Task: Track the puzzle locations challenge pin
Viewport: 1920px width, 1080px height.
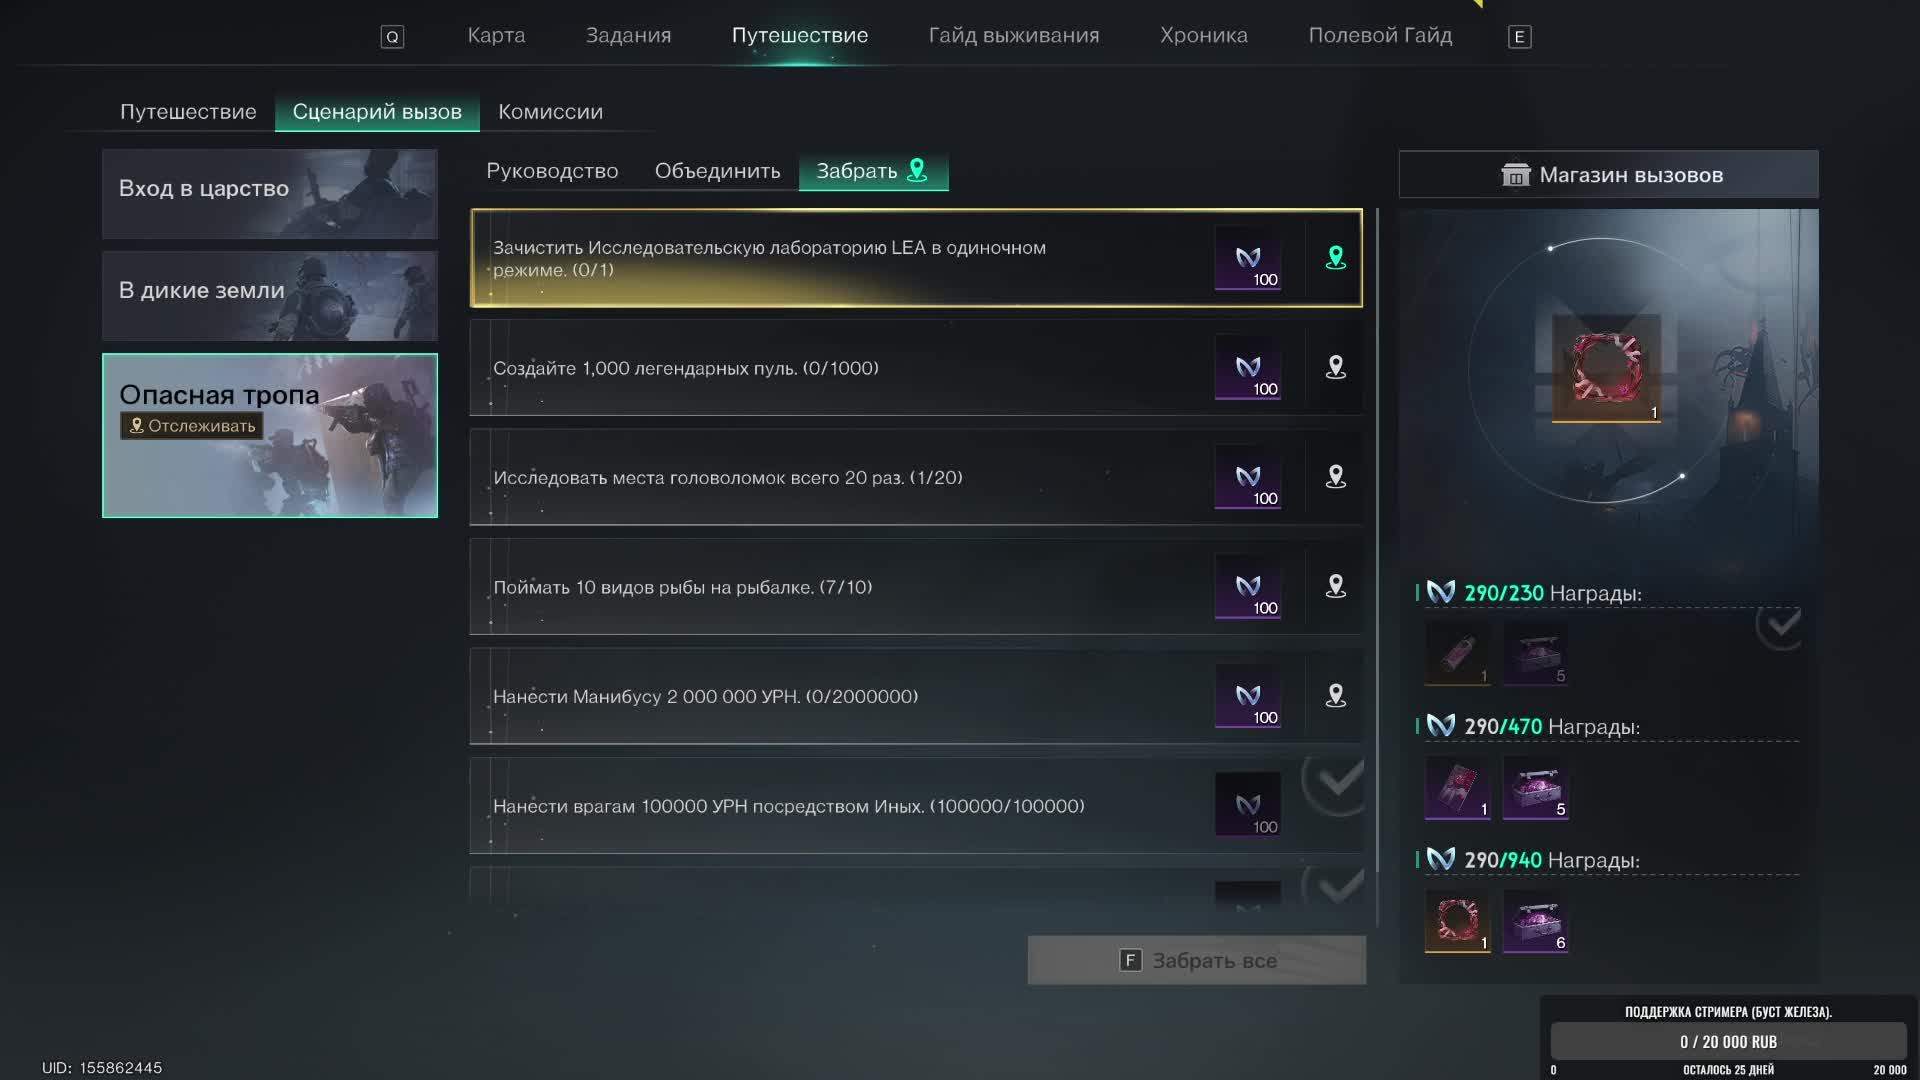Action: tap(1335, 477)
